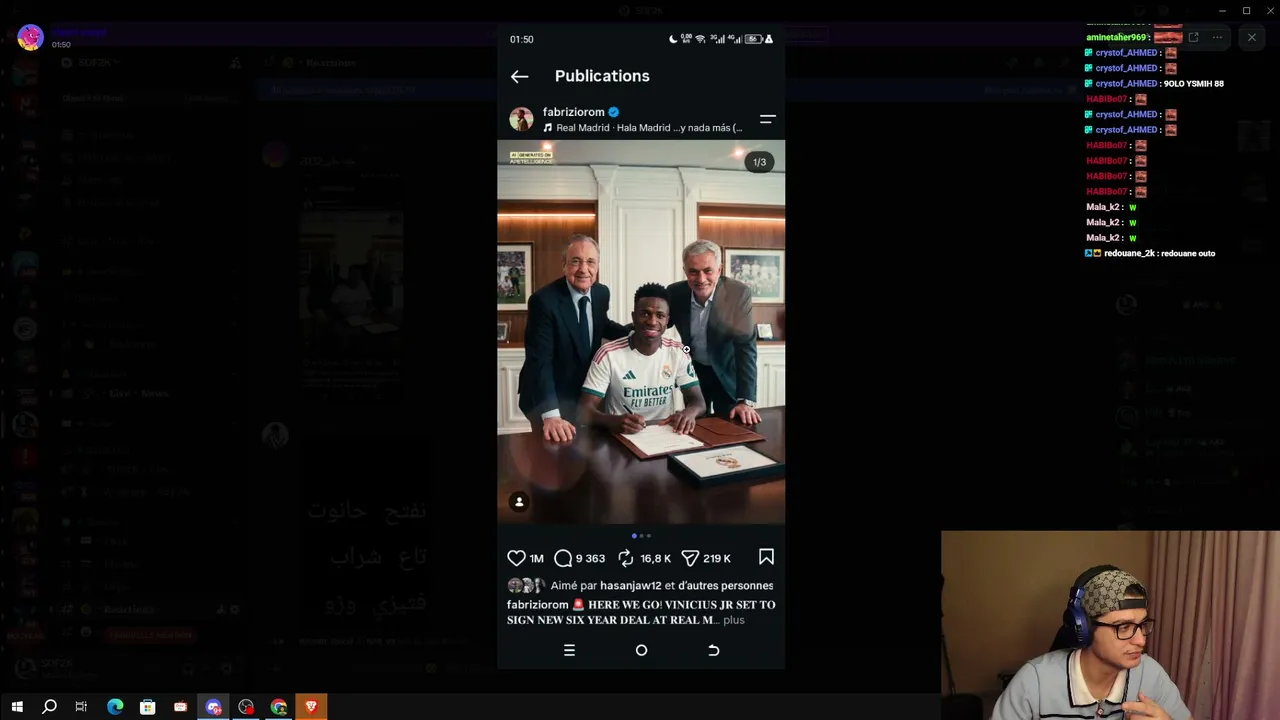
Task: Click the '1/3' photo counter badge
Action: (x=759, y=162)
